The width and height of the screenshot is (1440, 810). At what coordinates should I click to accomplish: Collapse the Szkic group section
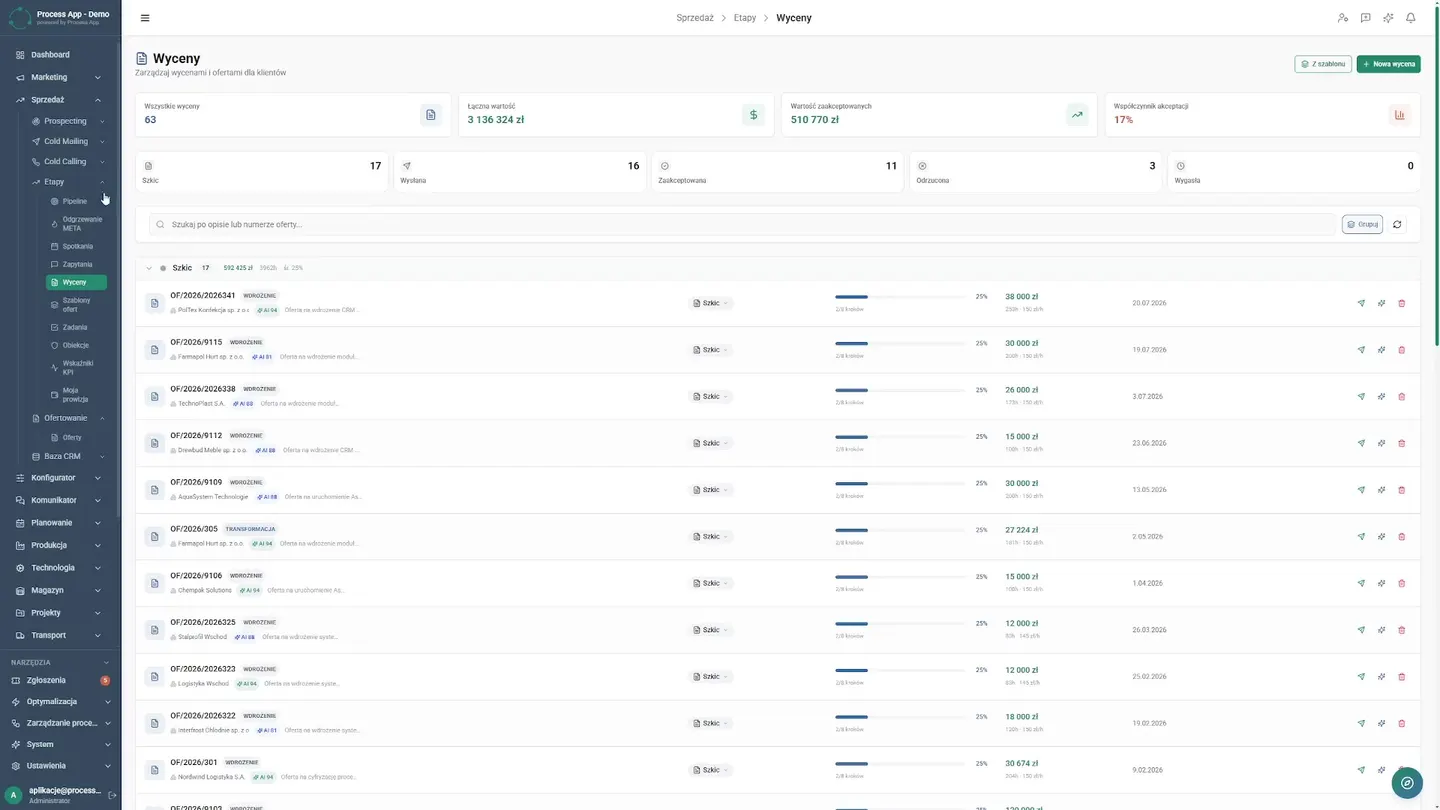pyautogui.click(x=149, y=268)
